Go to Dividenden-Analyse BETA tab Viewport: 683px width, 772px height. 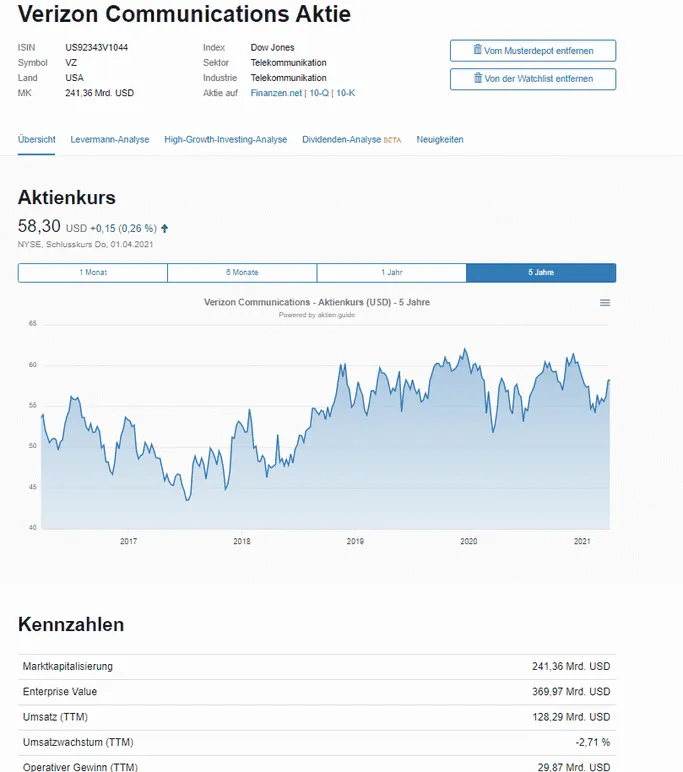click(352, 140)
